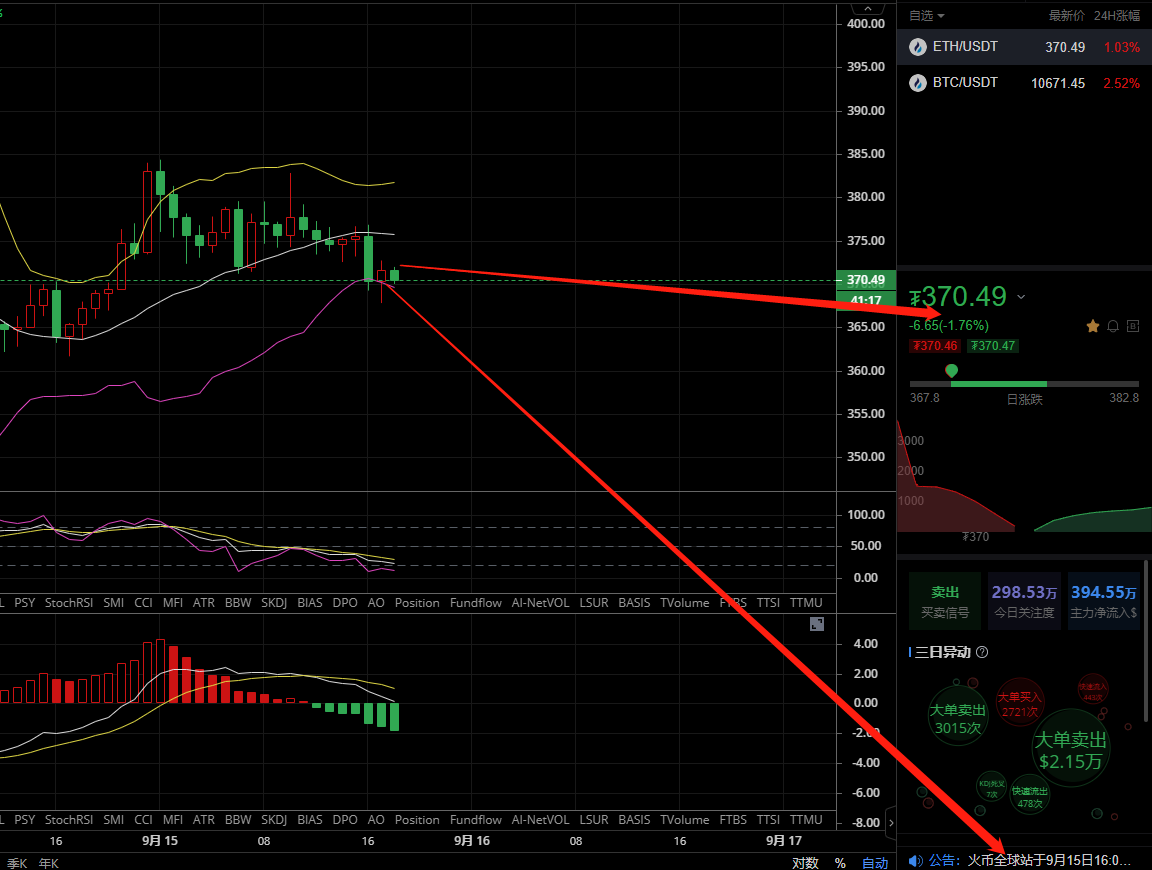Switch to 年K yearly candles

tap(48, 863)
